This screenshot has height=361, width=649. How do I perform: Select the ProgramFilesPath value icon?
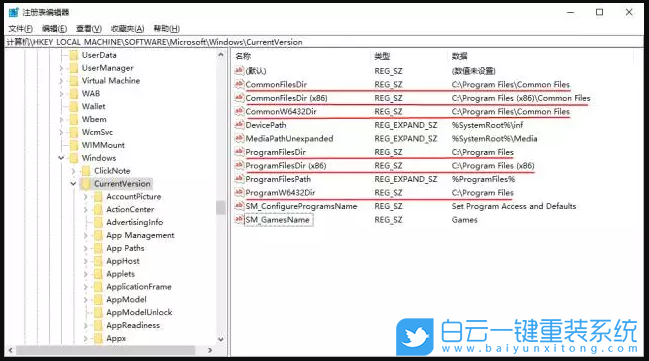pos(239,179)
